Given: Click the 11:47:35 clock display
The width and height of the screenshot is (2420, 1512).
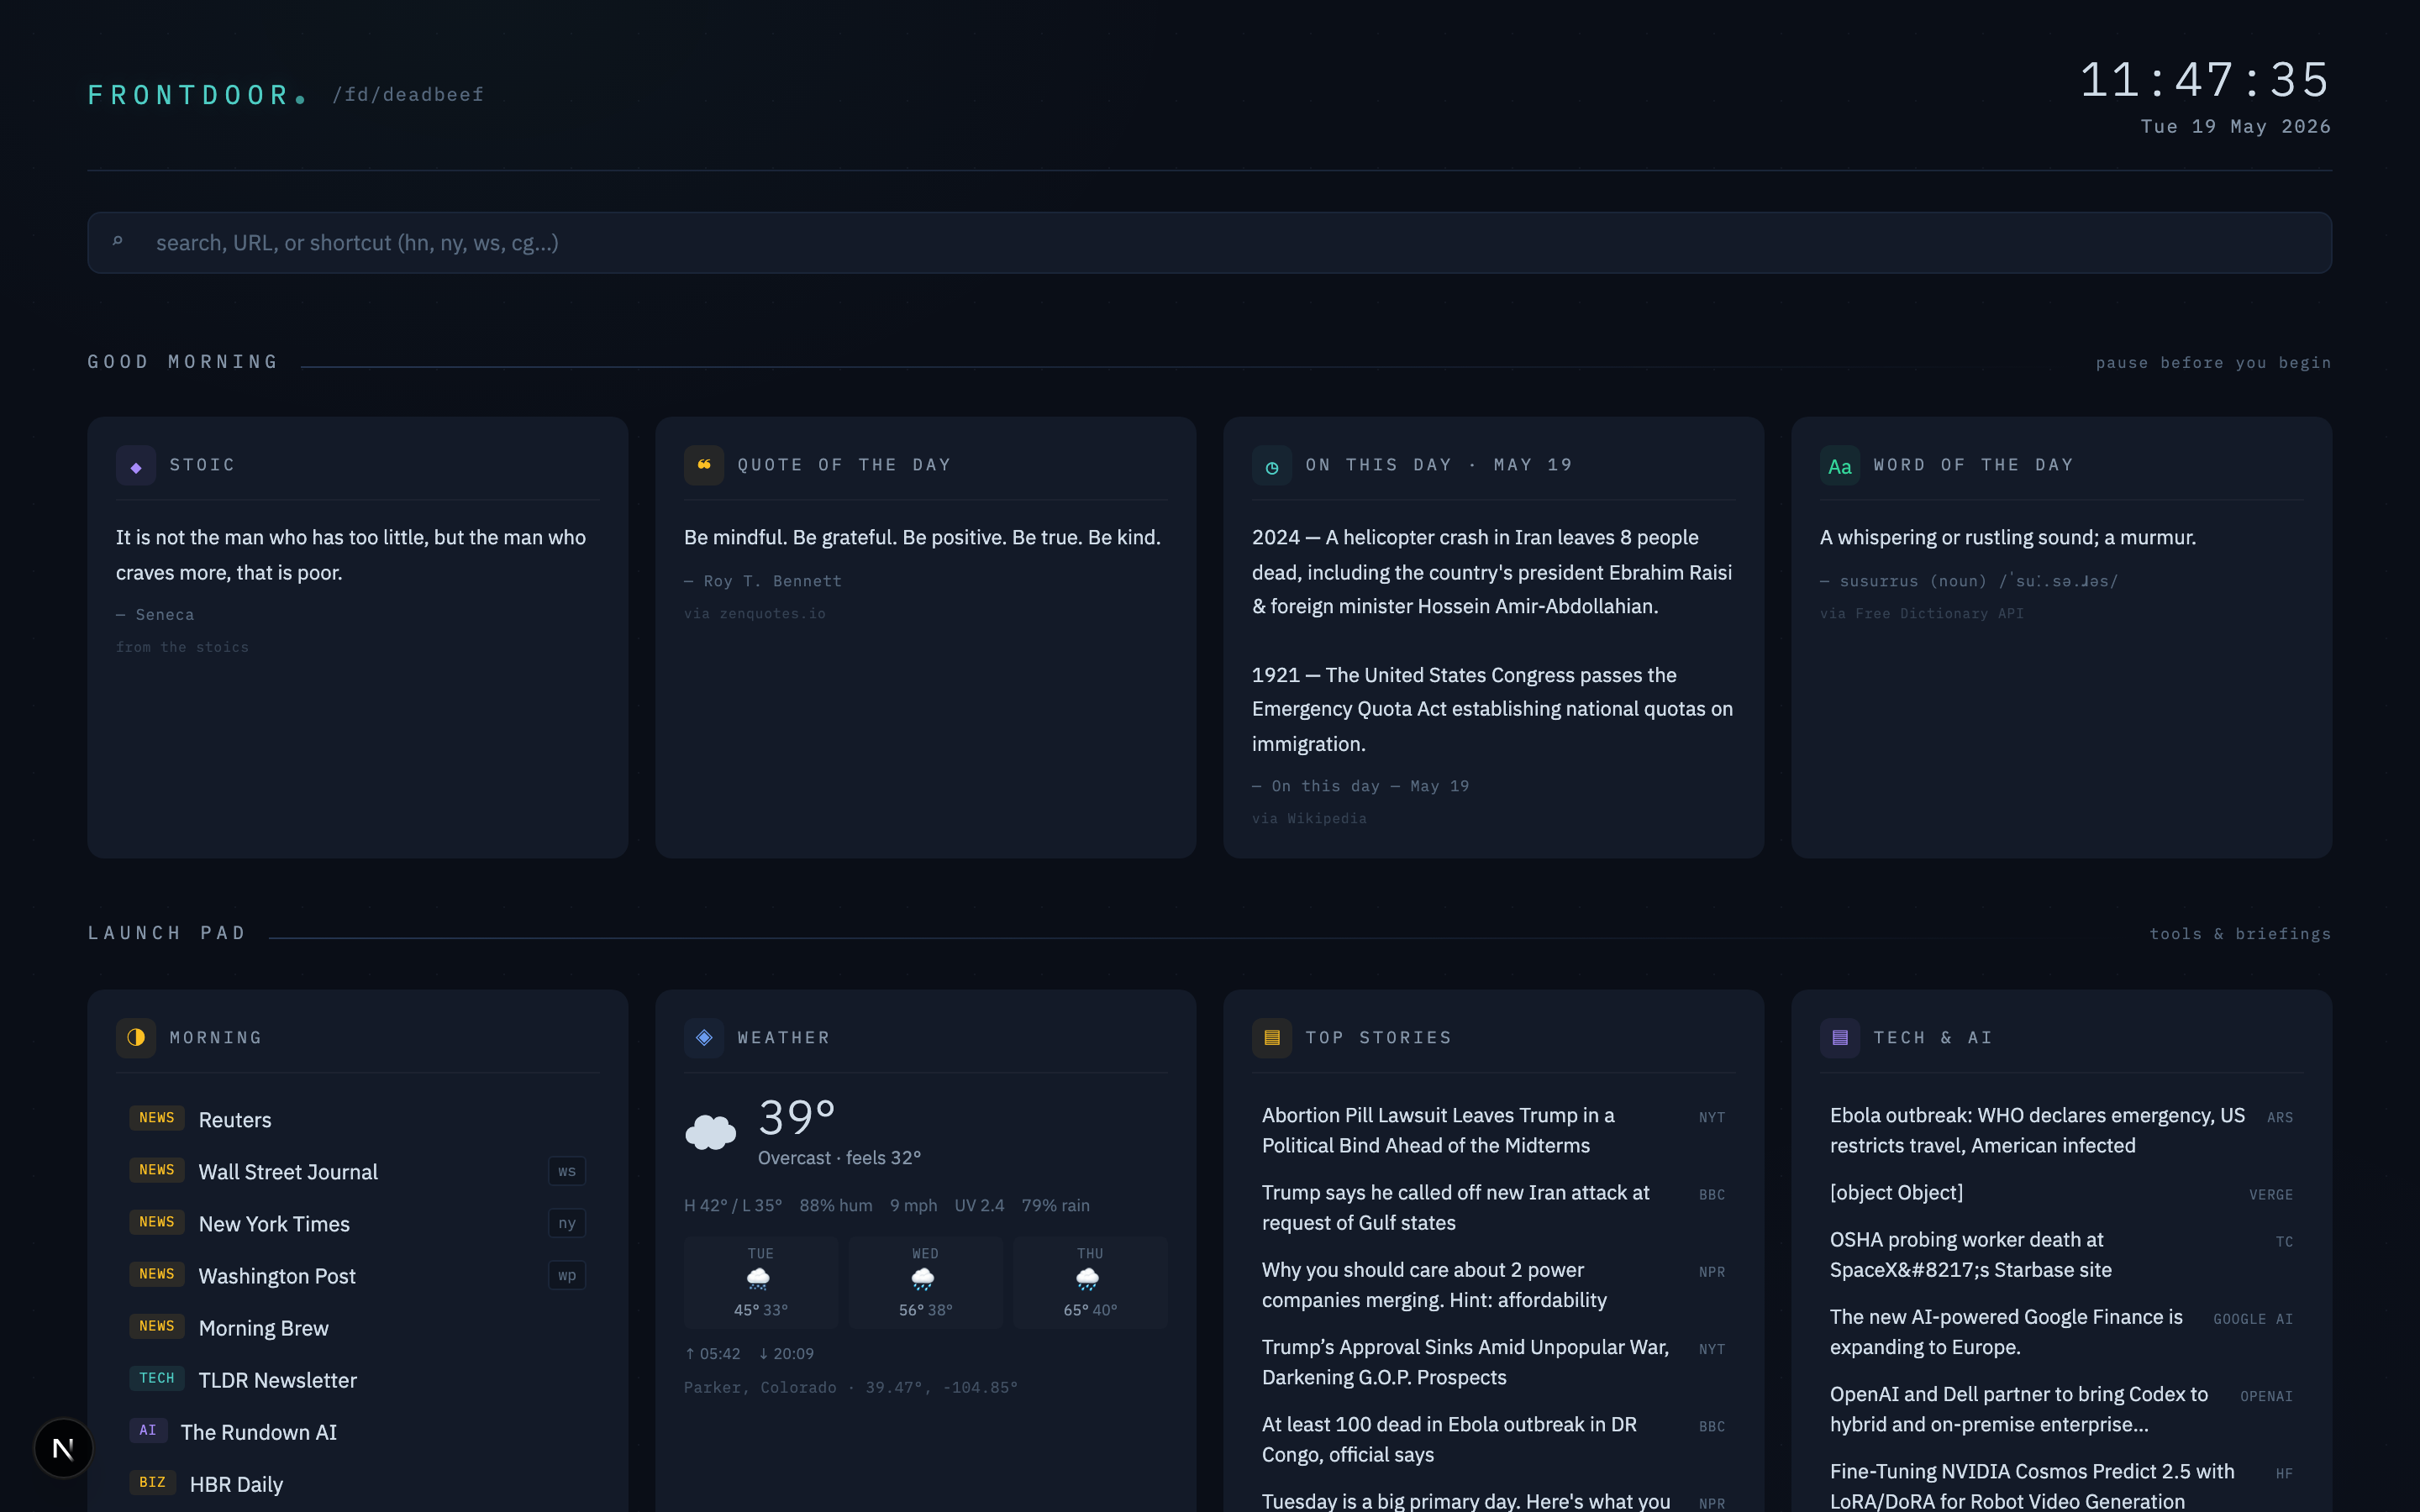Looking at the screenshot, I should tap(2205, 80).
